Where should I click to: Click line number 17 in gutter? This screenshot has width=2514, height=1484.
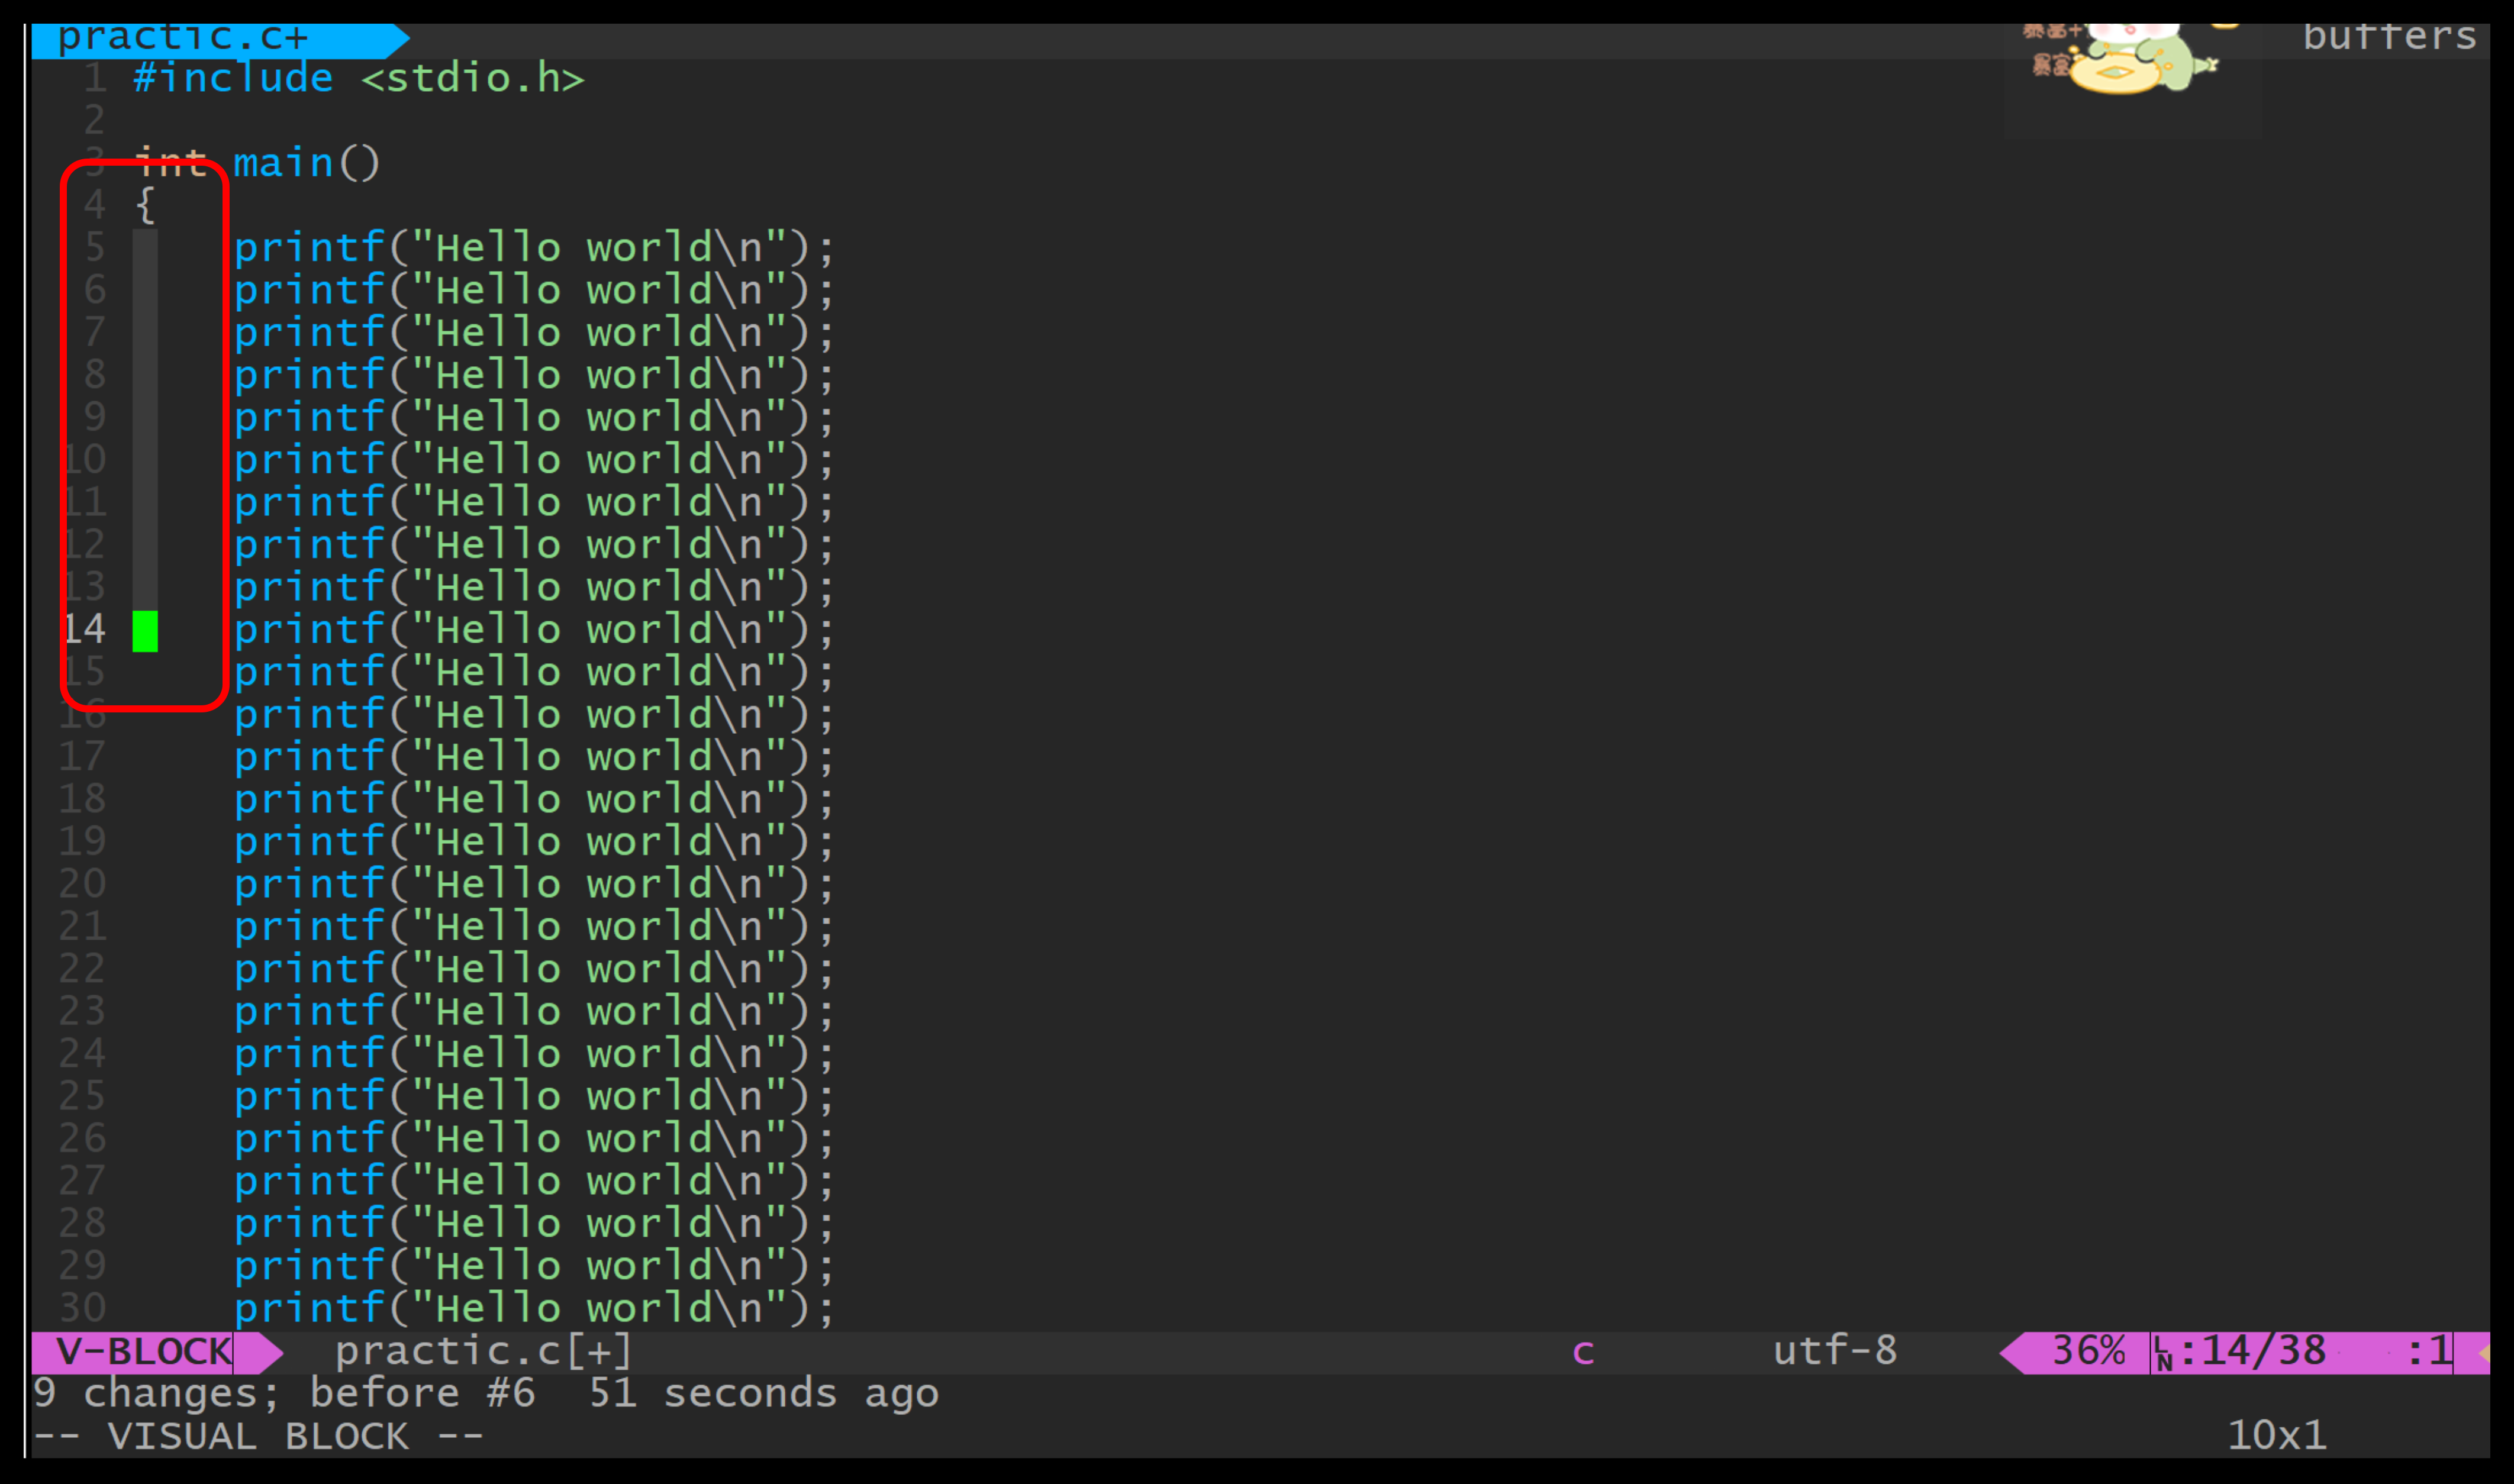tap(82, 757)
